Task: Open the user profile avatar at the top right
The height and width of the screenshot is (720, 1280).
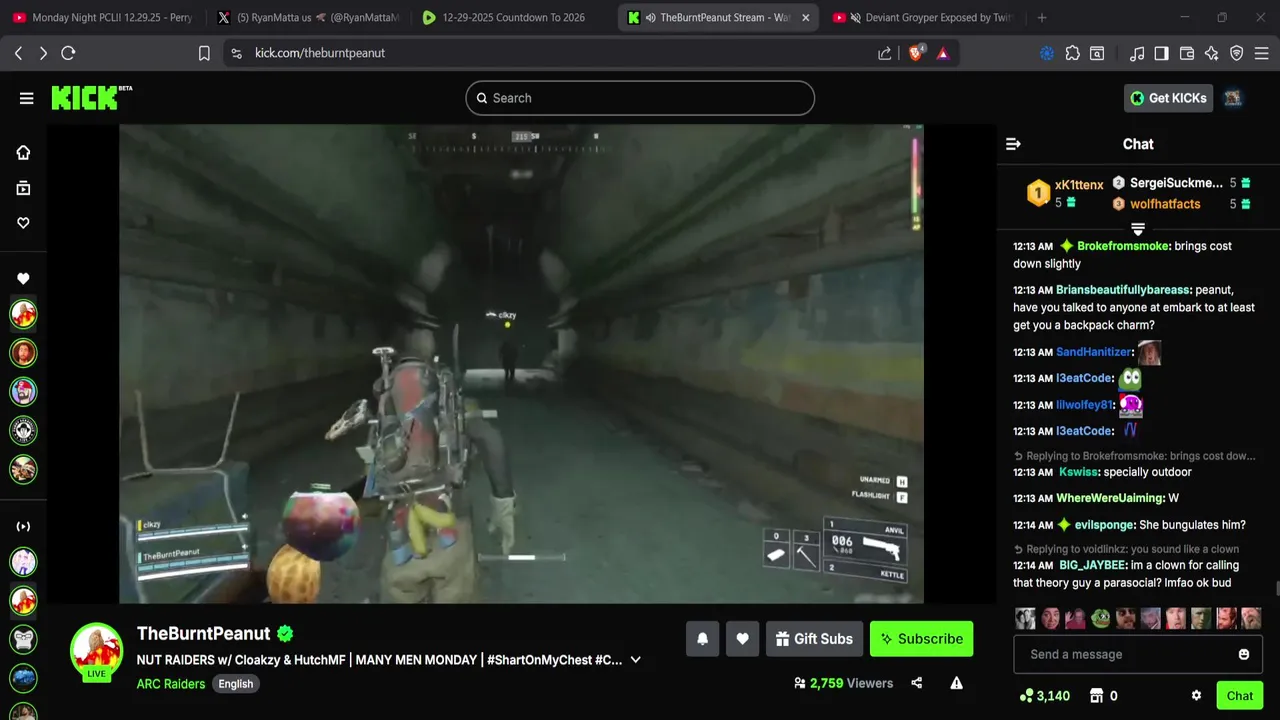Action: pyautogui.click(x=1233, y=98)
